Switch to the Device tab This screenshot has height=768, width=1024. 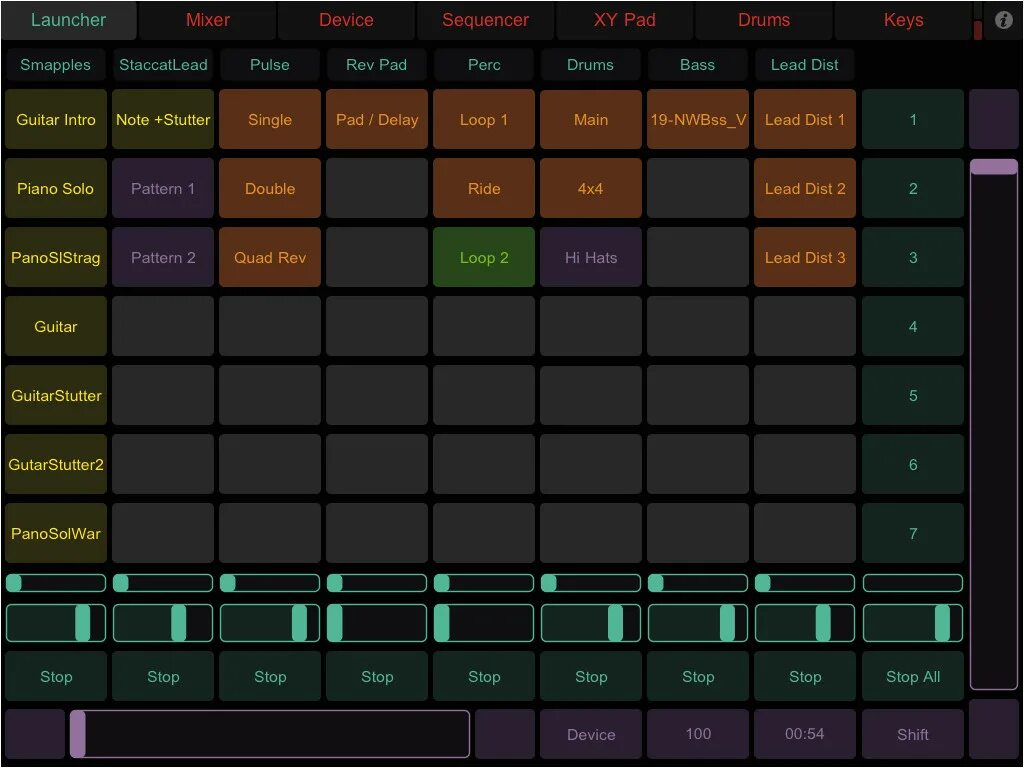point(346,20)
